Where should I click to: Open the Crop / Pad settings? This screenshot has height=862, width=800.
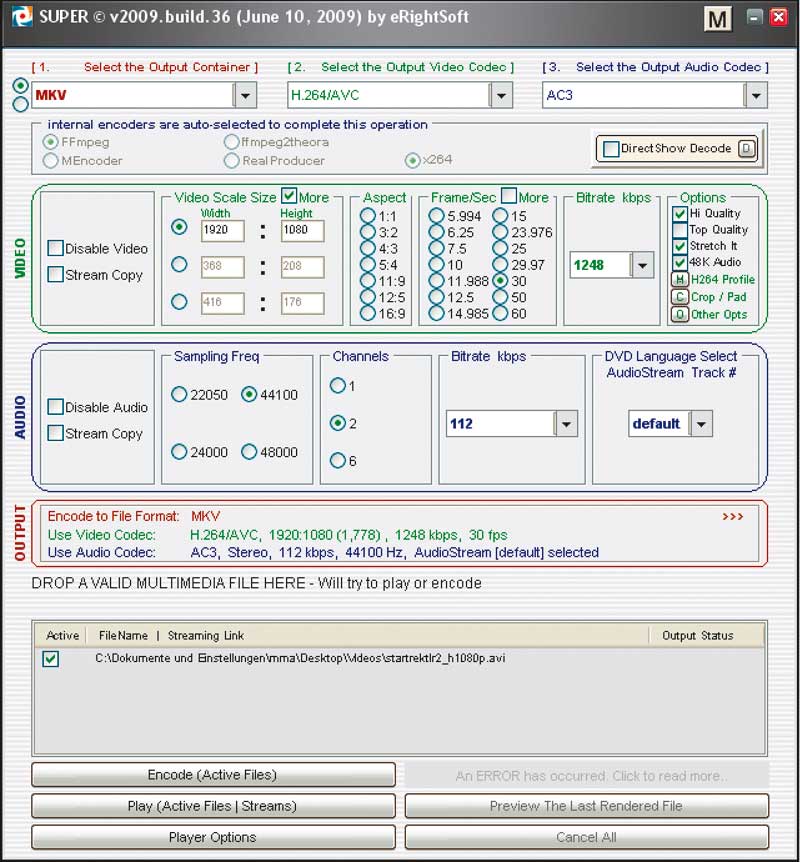(x=680, y=297)
